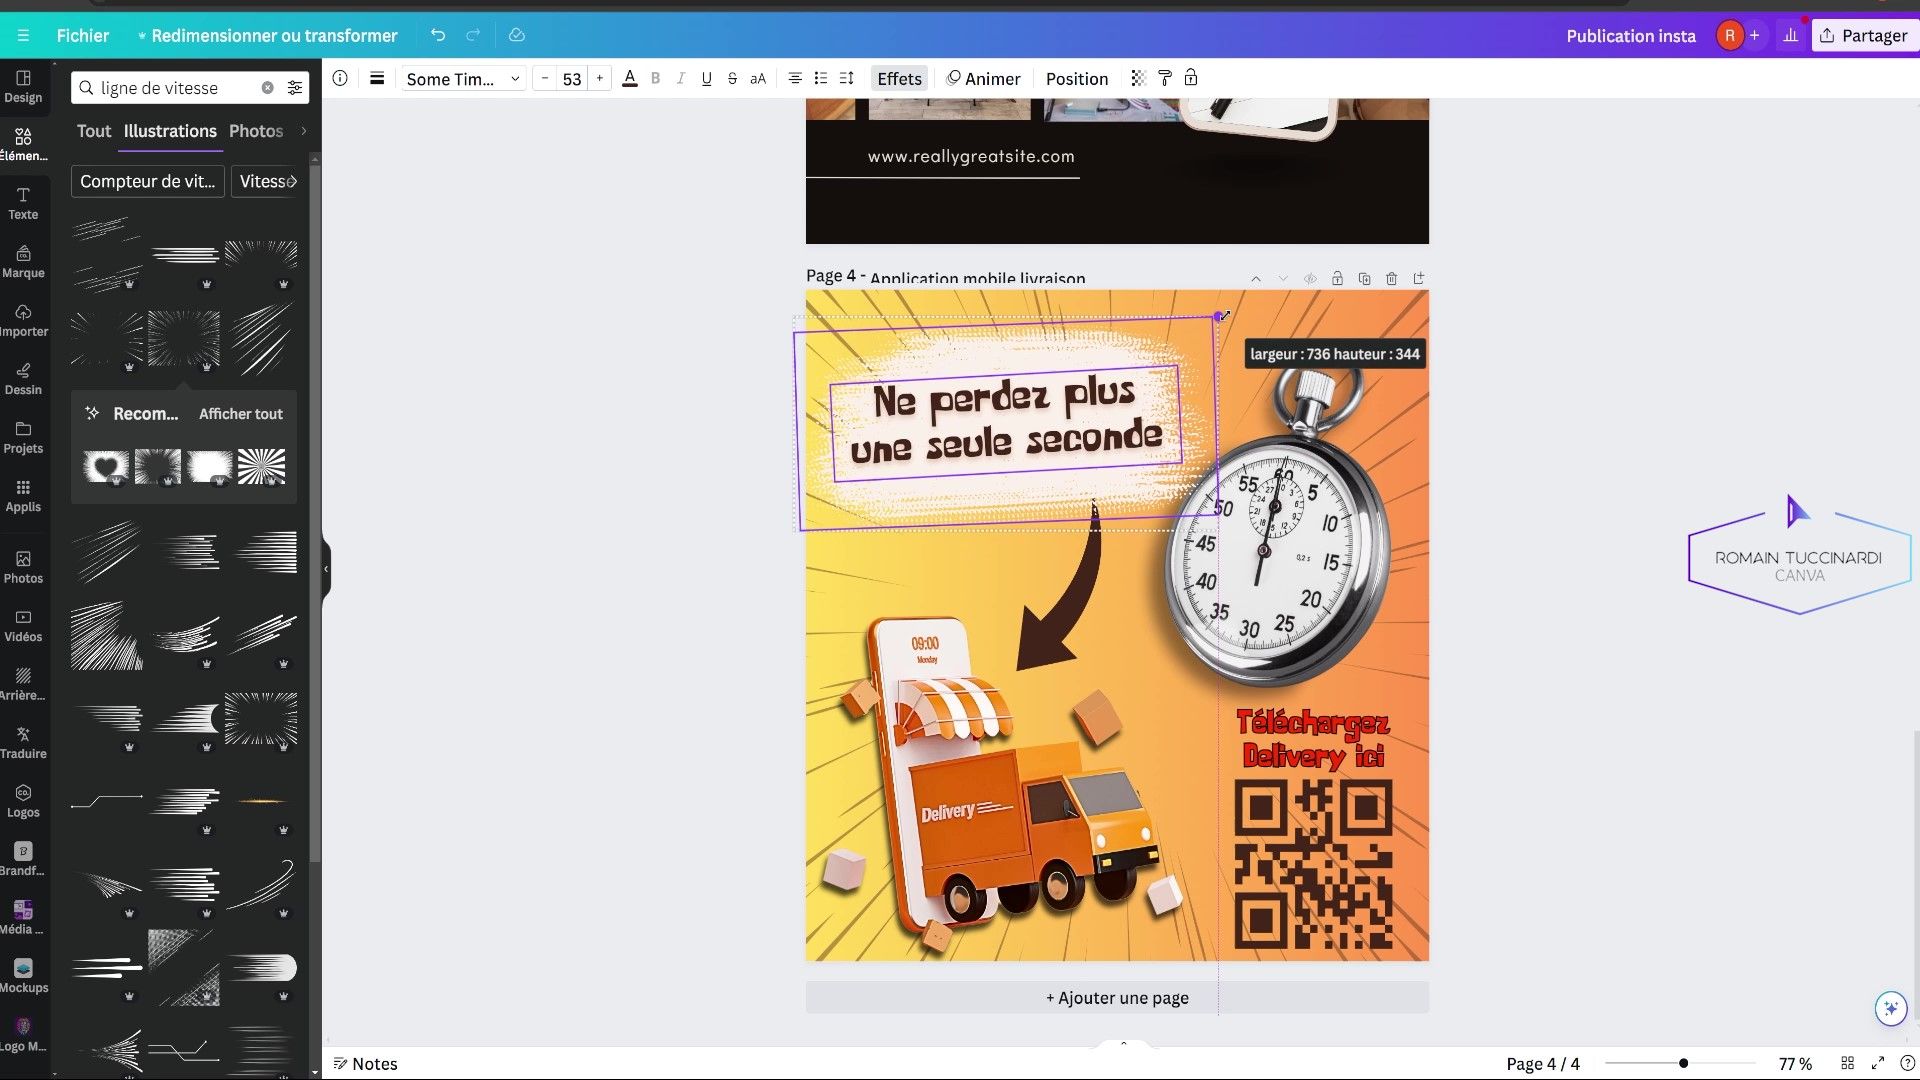This screenshot has width=1920, height=1080.
Task: Delete page 4 trash icon
Action: (1391, 279)
